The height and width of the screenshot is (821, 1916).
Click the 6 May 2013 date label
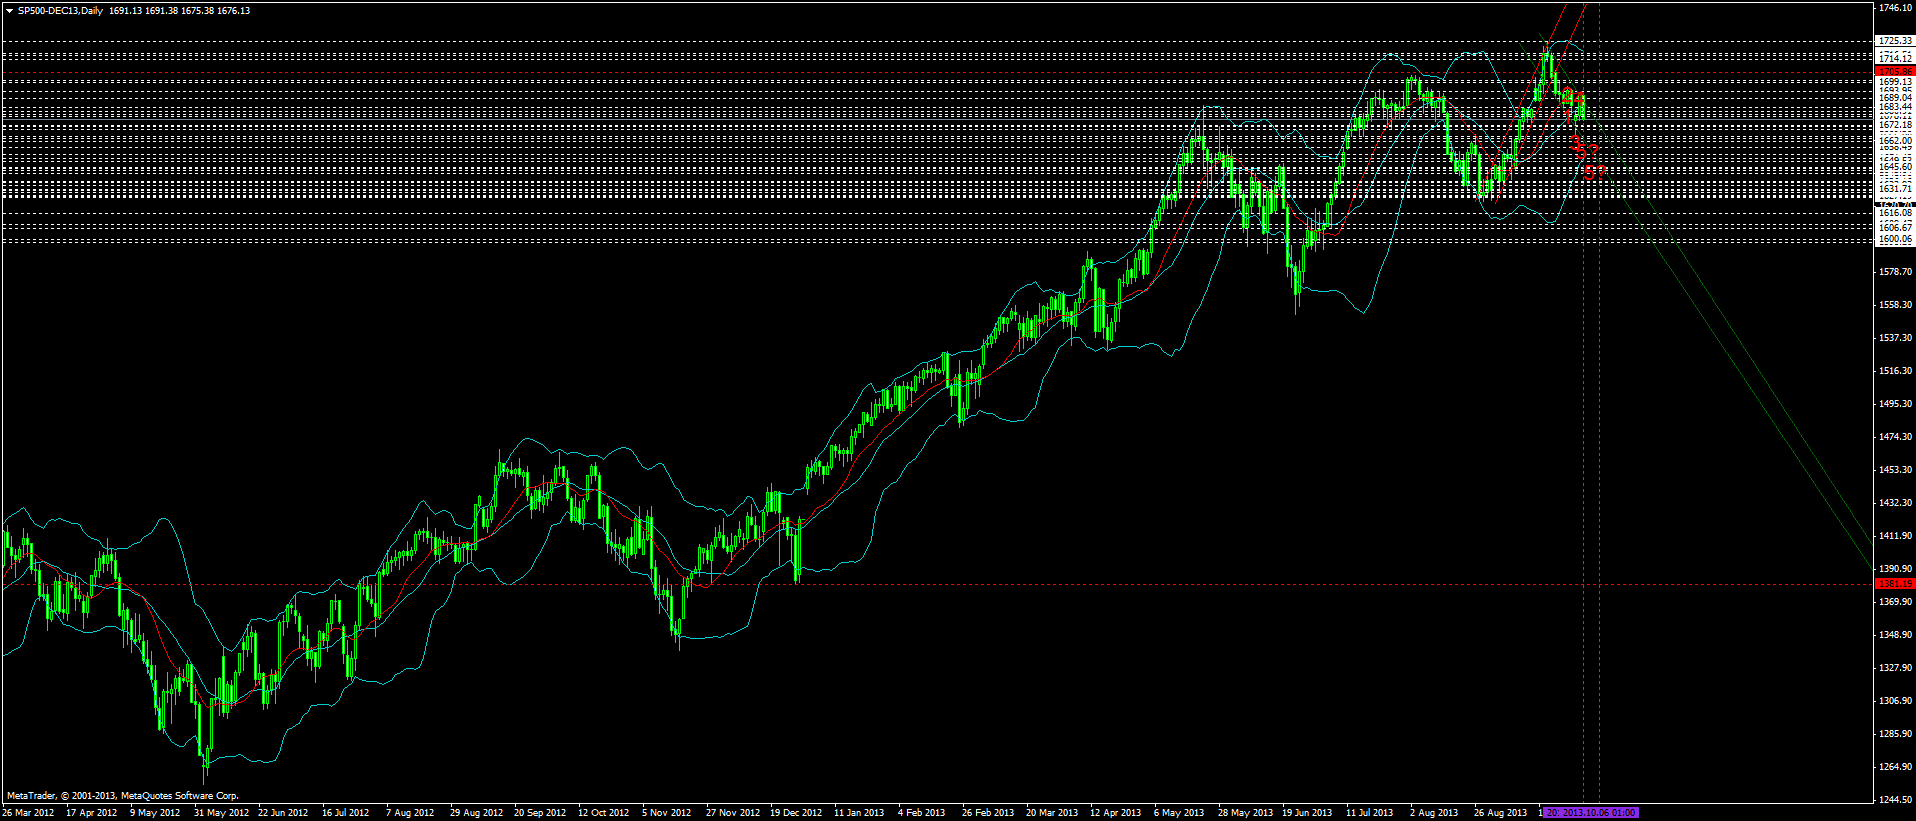[x=1179, y=813]
